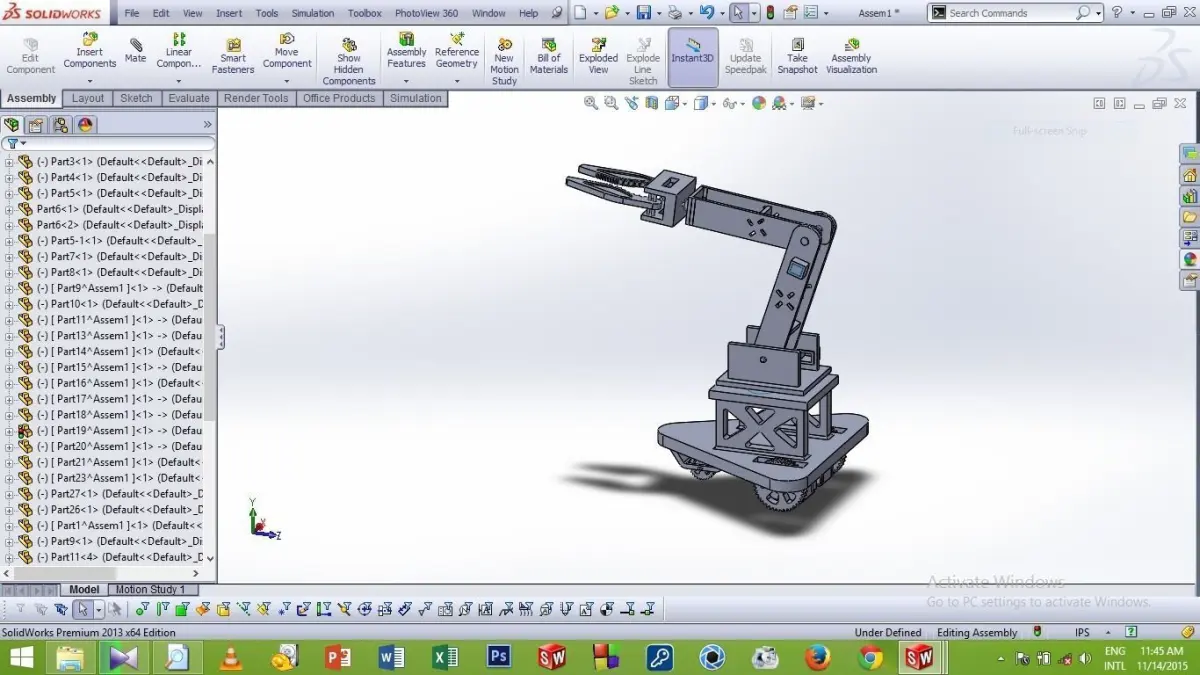Screen dimensions: 1200x675
Task: Create an Exploded View
Action: (598, 57)
